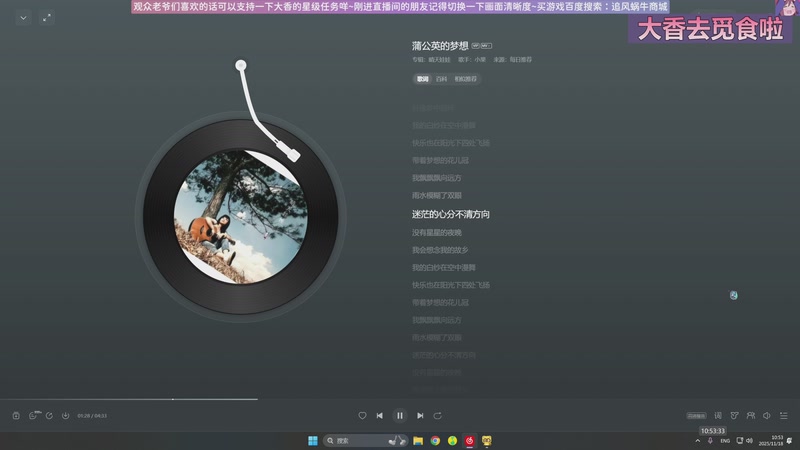800x450 pixels.
Task: Open the notification icon at tray end
Action: (x=790, y=441)
